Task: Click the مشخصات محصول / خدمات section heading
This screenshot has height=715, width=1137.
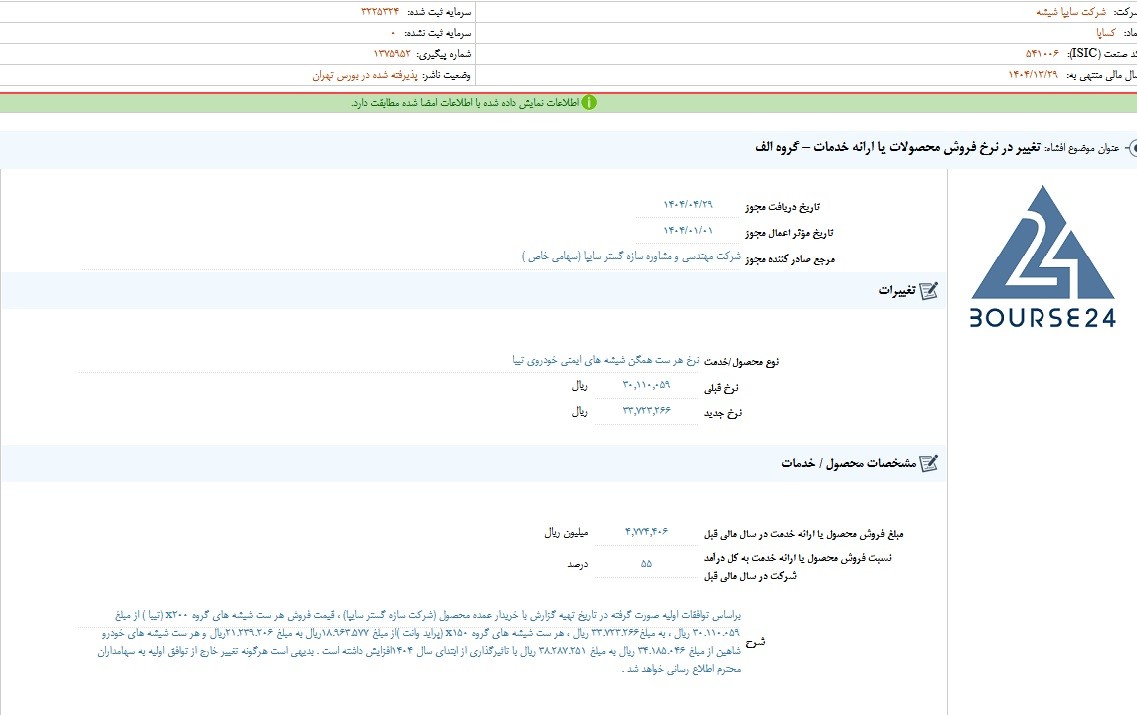Action: 848,463
